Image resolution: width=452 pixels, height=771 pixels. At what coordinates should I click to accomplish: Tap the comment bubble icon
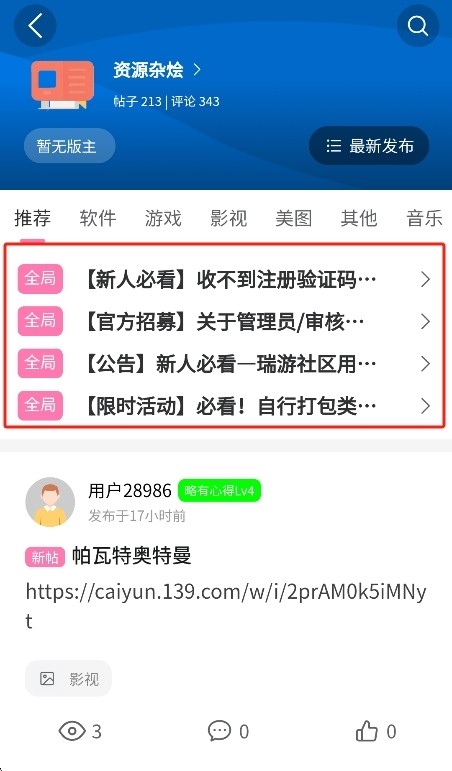click(x=219, y=731)
